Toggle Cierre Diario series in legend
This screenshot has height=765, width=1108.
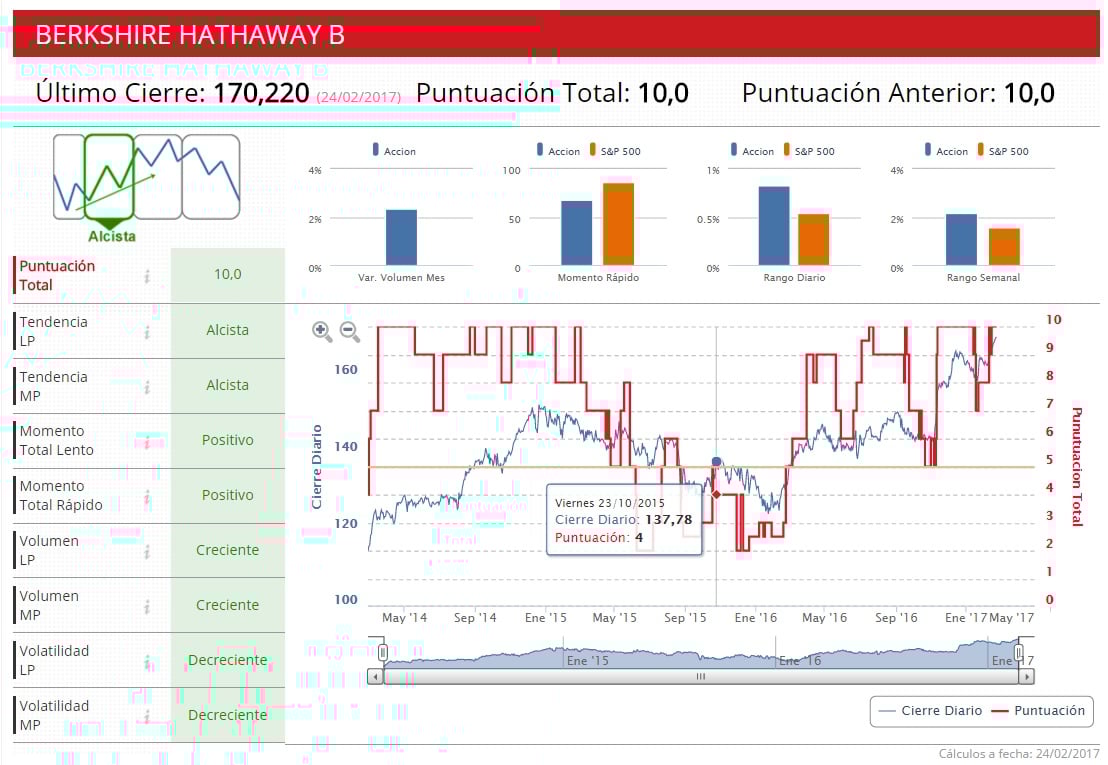tap(930, 711)
